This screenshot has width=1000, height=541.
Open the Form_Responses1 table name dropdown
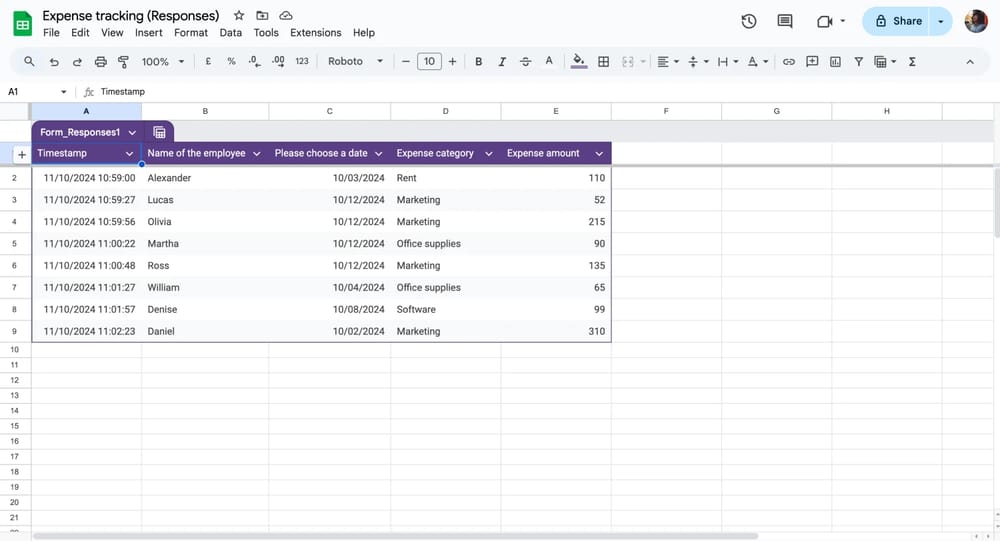tap(132, 132)
